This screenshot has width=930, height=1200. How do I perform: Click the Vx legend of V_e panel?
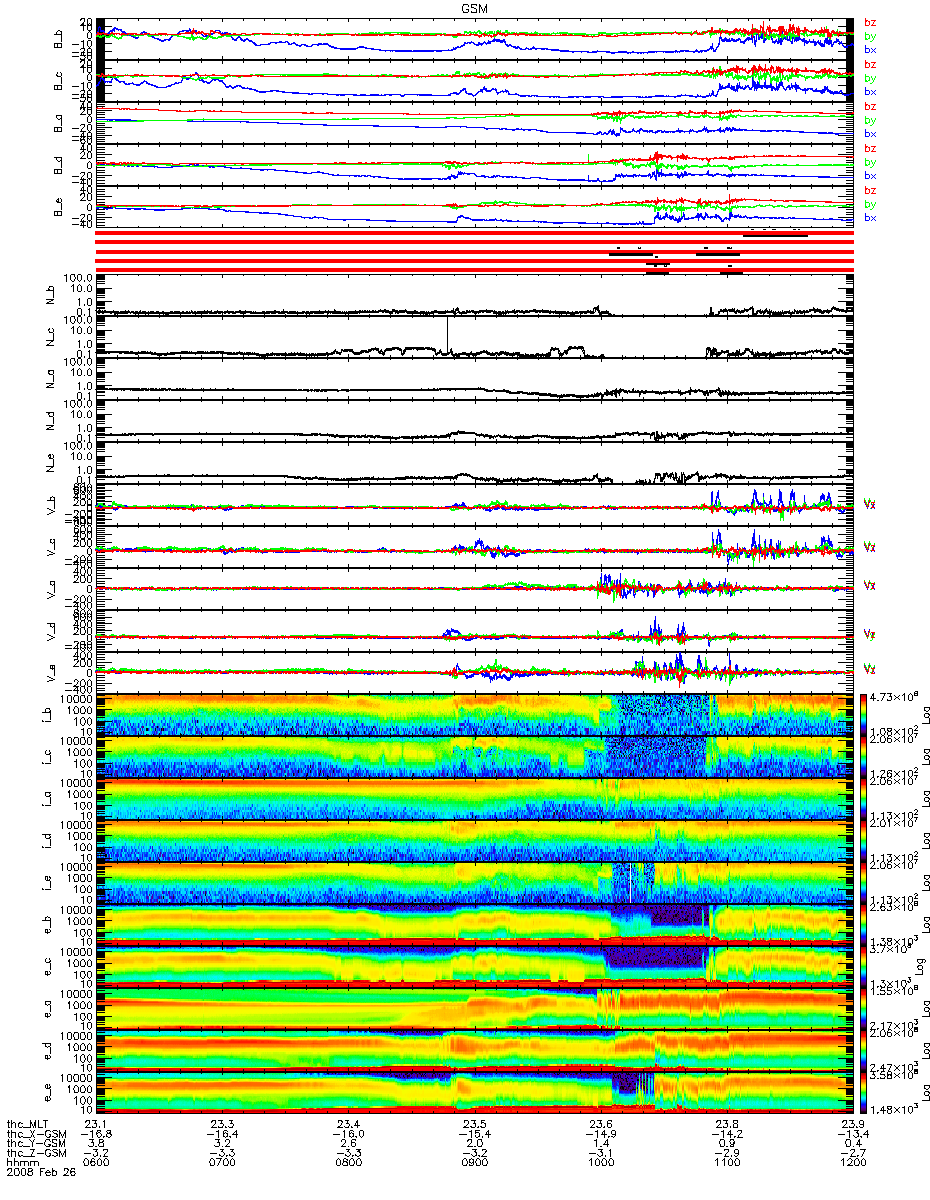click(x=870, y=669)
